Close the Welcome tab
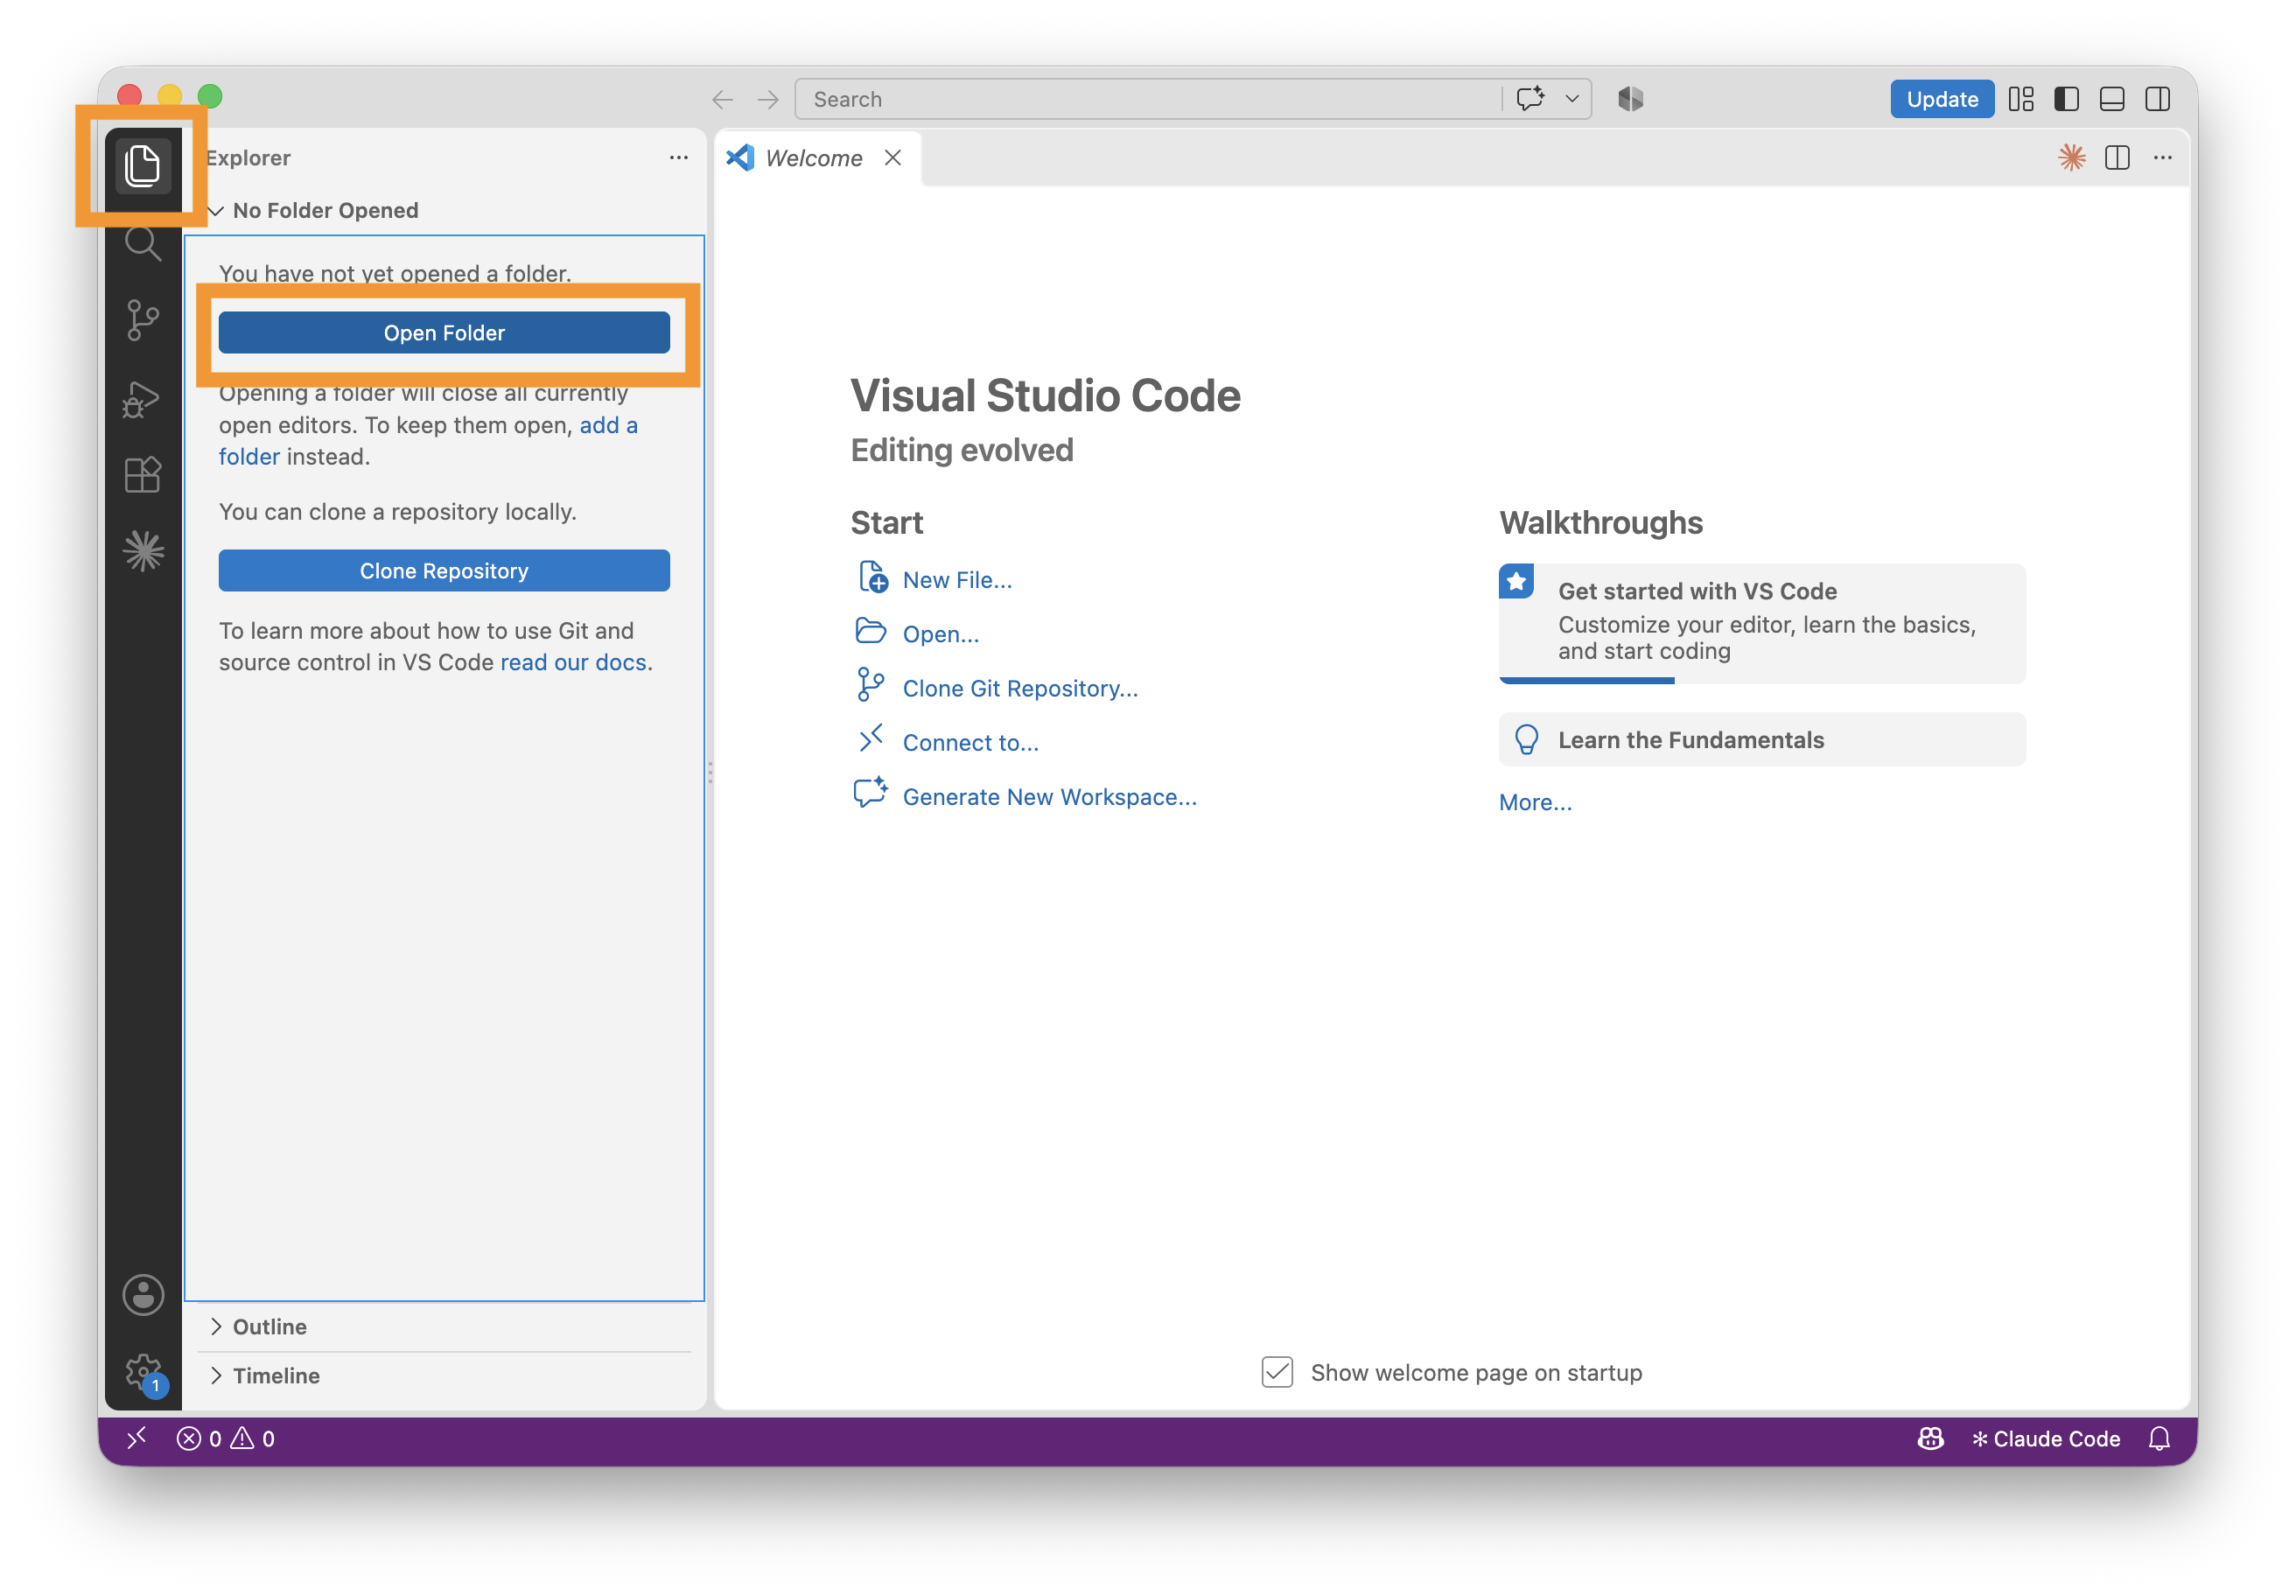 [x=893, y=158]
